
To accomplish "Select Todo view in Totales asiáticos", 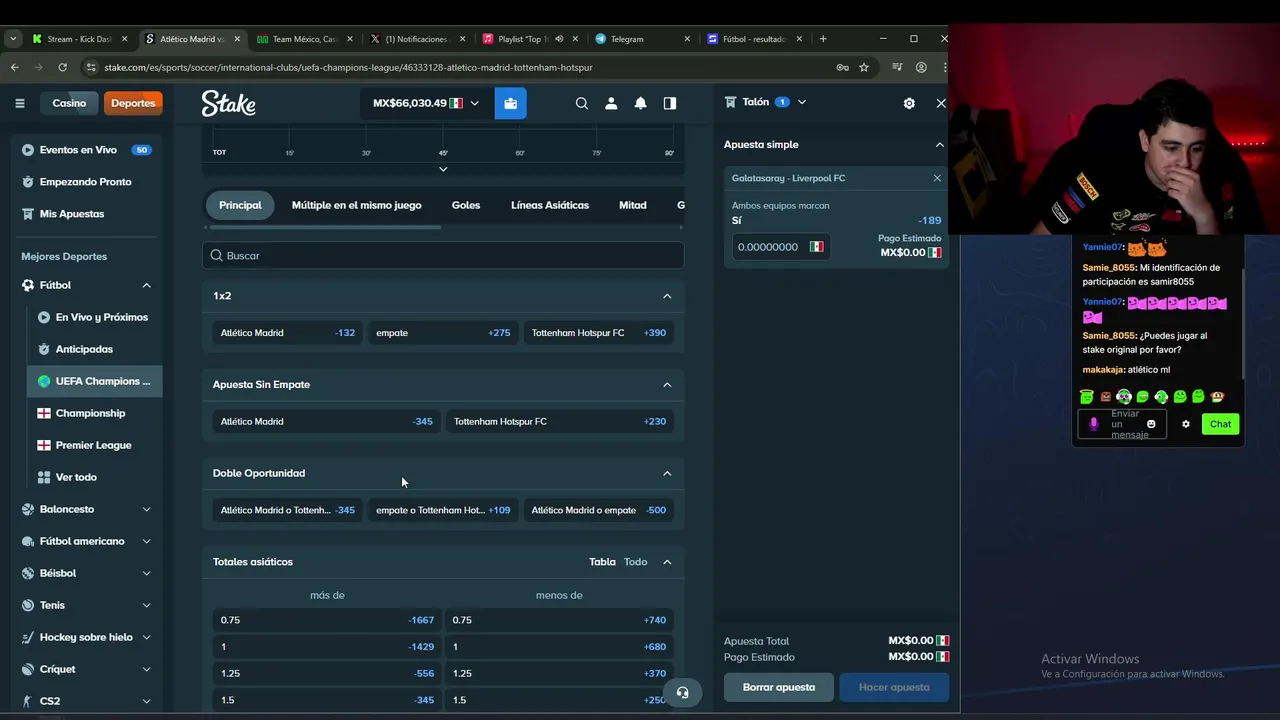I will click(636, 562).
